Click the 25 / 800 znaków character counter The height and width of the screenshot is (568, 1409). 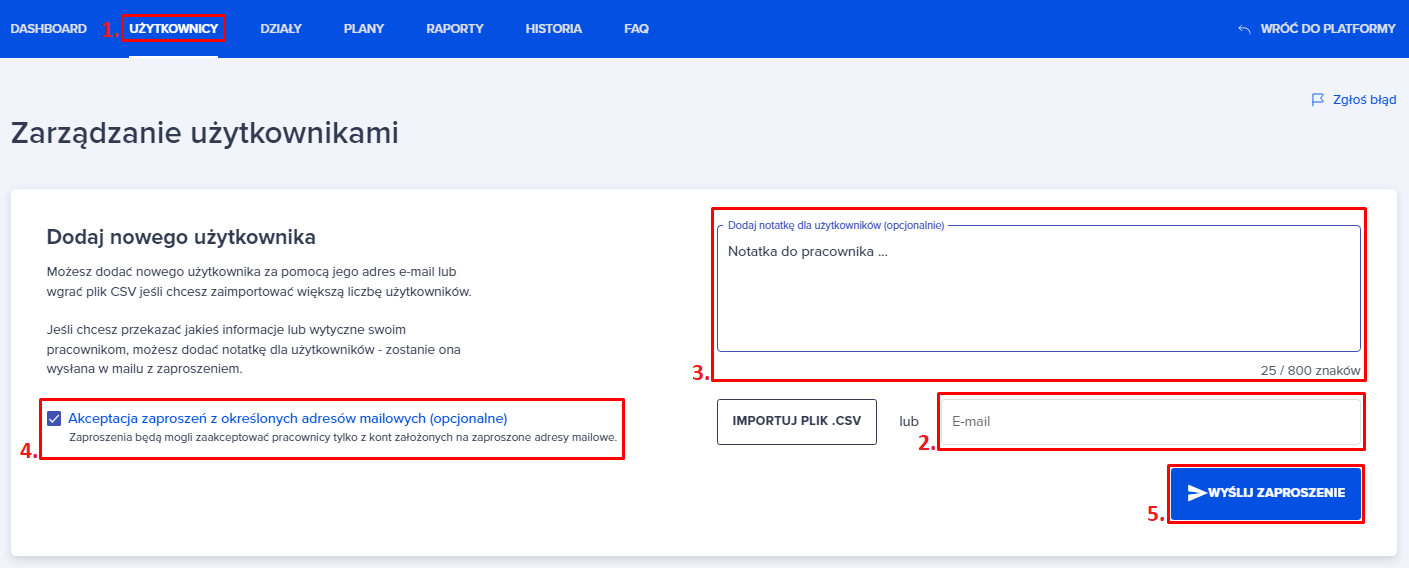(x=1310, y=370)
